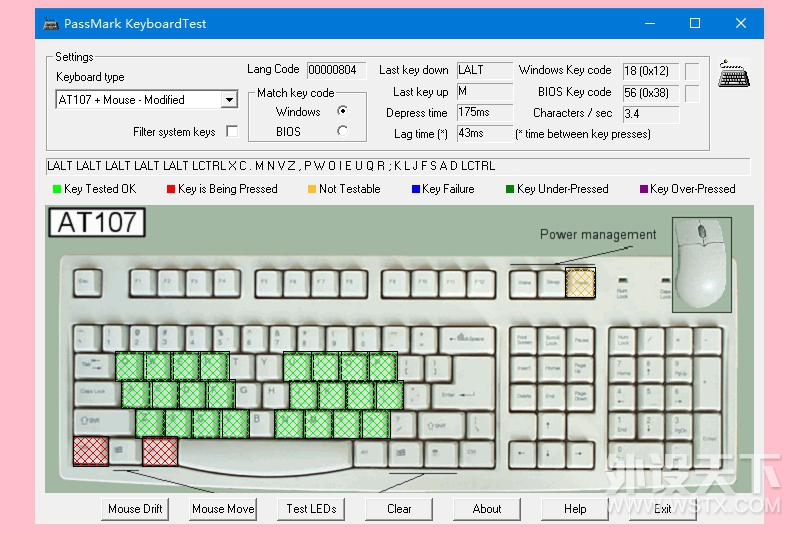Click the red hatched left Alt key
This screenshot has height=533, width=800.
pyautogui.click(x=160, y=451)
